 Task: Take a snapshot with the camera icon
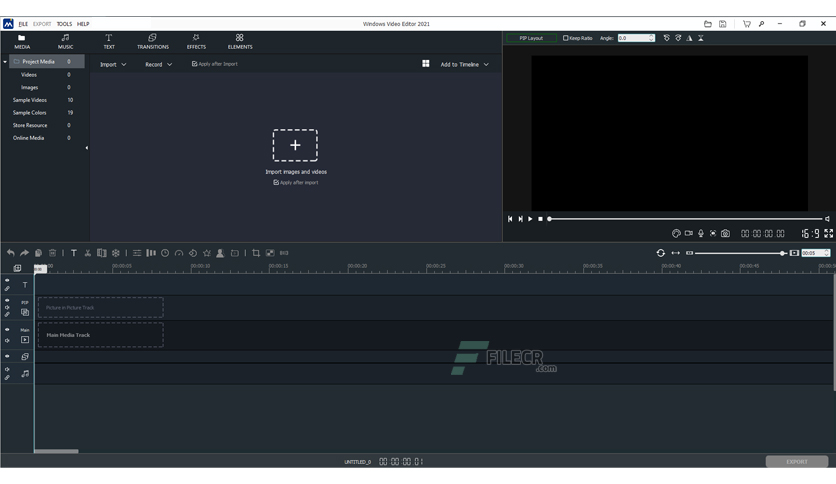(725, 234)
